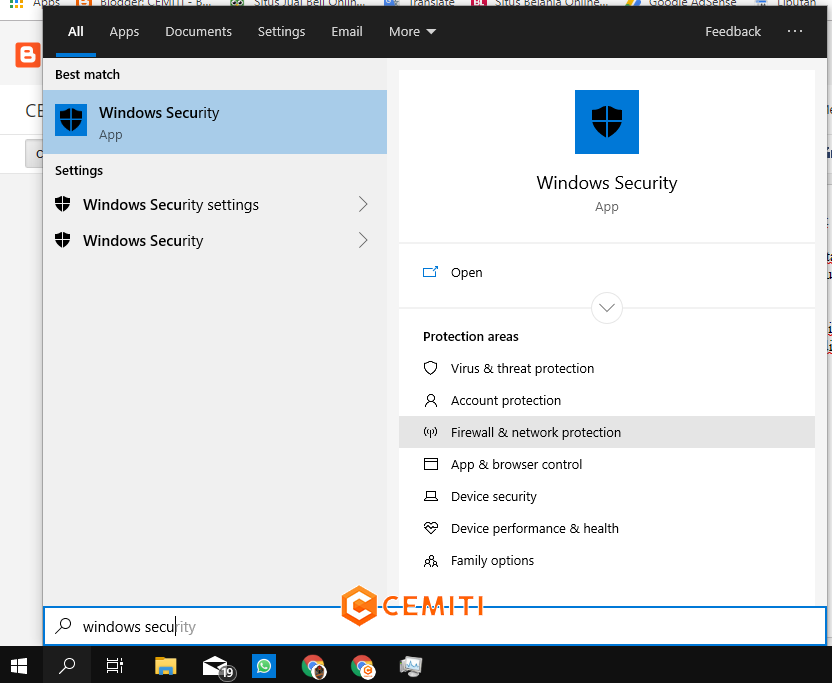Open Windows Security settings result

pyautogui.click(x=214, y=204)
